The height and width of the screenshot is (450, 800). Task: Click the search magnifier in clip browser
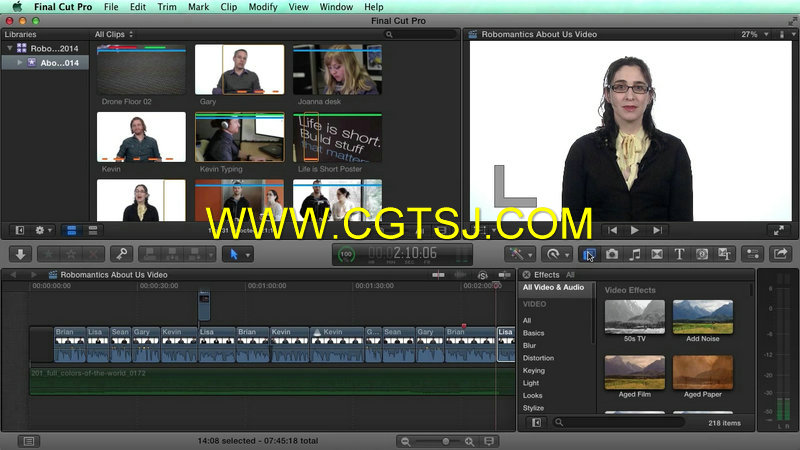(x=389, y=34)
